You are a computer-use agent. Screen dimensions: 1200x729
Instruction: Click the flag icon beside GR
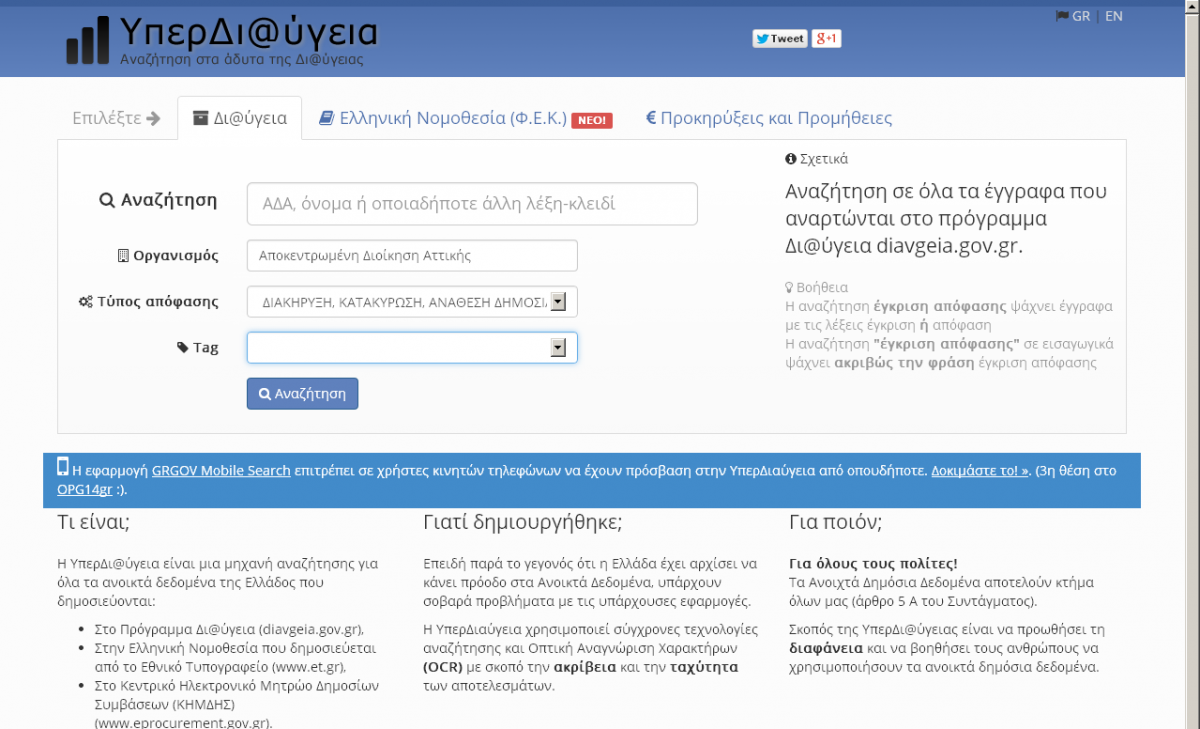click(x=1062, y=16)
